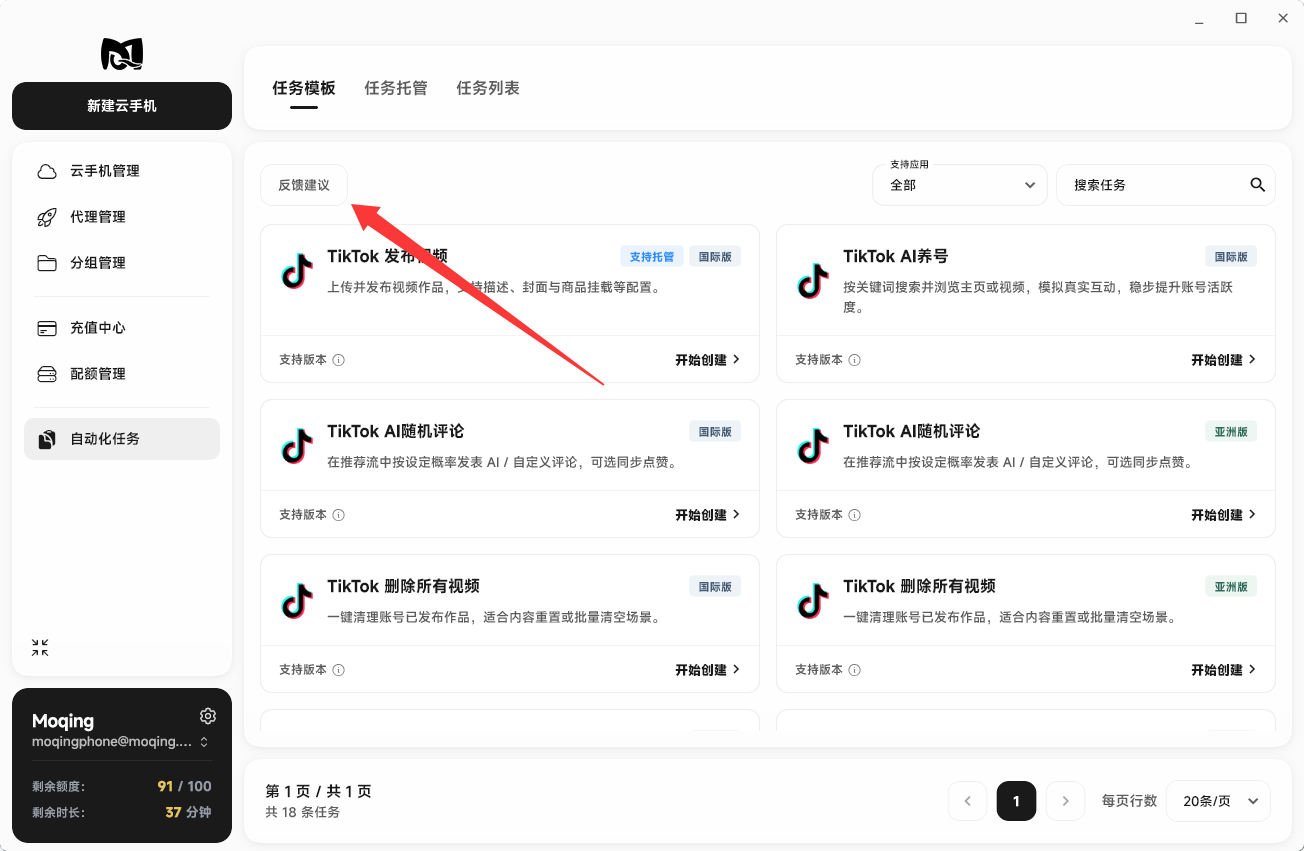Open 分组管理 in sidebar
This screenshot has width=1304, height=851.
coord(122,263)
